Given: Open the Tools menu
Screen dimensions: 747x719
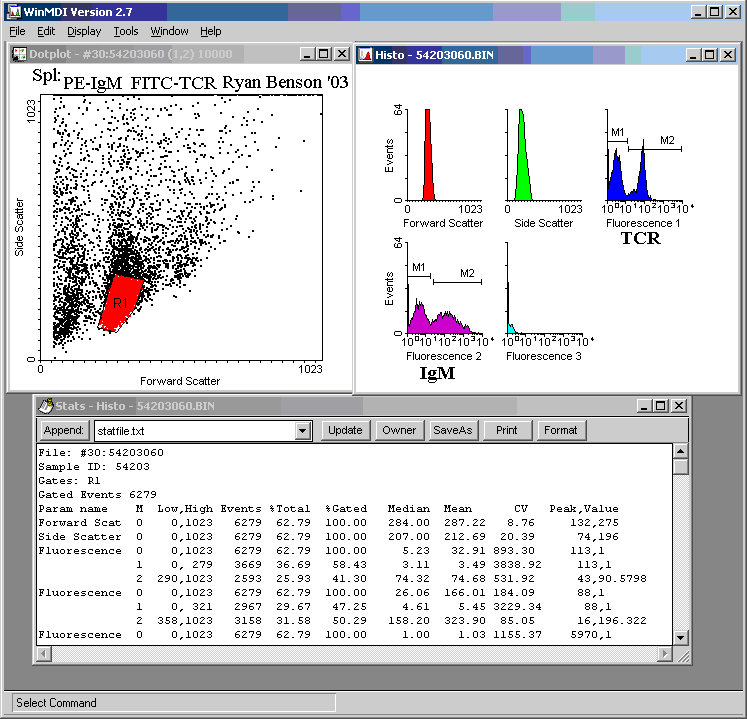Looking at the screenshot, I should coord(126,32).
